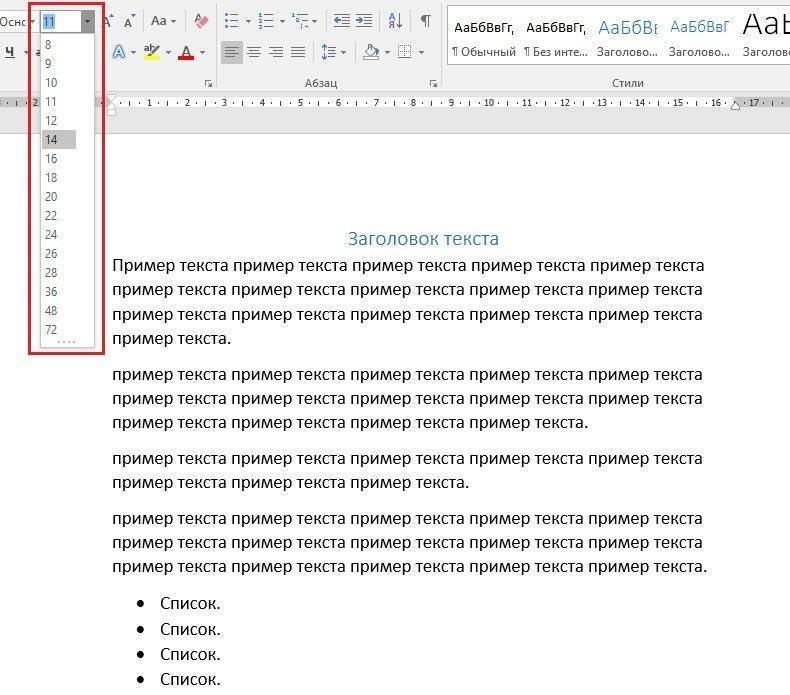790x695 pixels.
Task: Click the first Список bullet item
Action: pos(190,603)
